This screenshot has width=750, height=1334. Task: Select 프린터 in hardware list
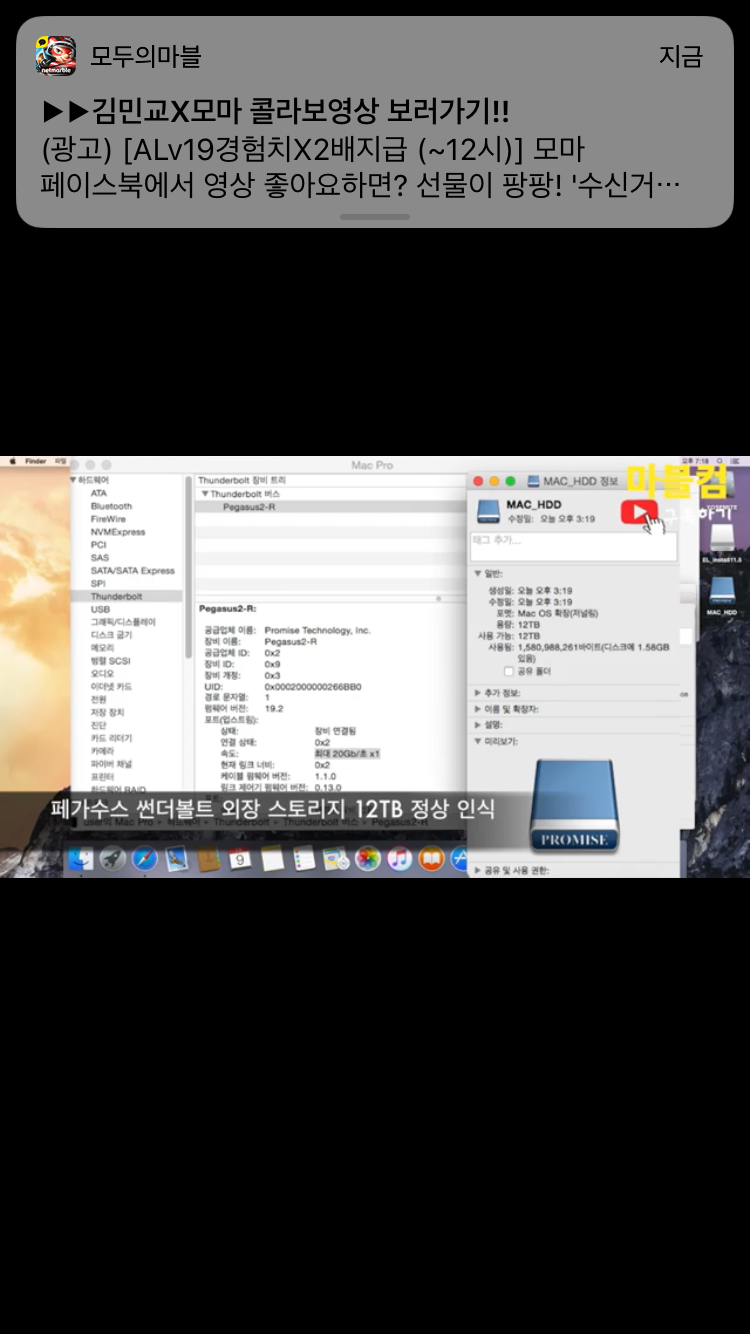[102, 777]
